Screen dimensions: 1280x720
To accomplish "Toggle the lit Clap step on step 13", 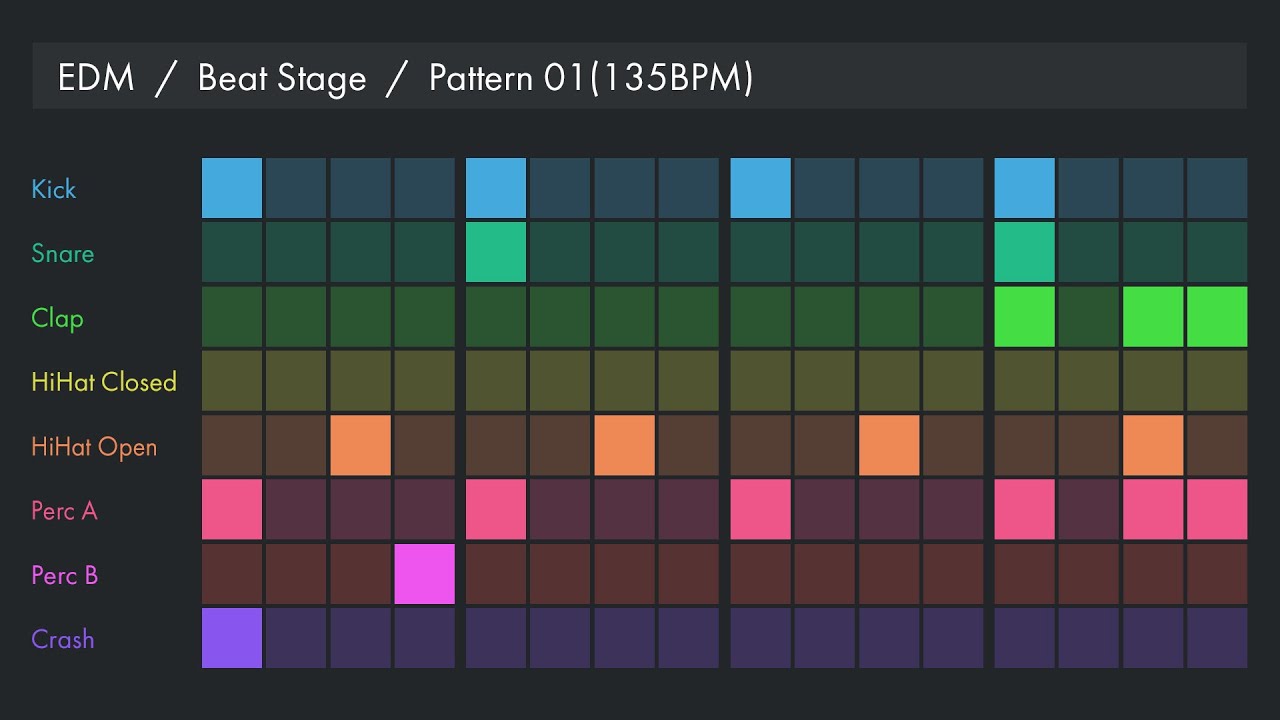I will [1024, 316].
